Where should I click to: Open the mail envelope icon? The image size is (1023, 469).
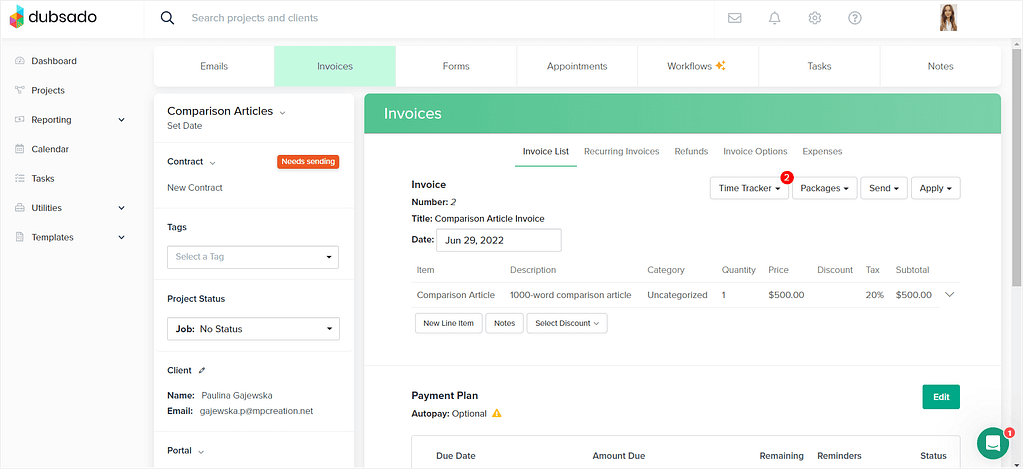[735, 18]
